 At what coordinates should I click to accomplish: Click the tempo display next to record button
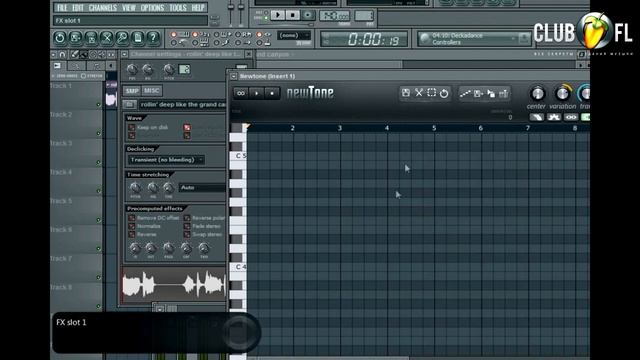tap(334, 16)
